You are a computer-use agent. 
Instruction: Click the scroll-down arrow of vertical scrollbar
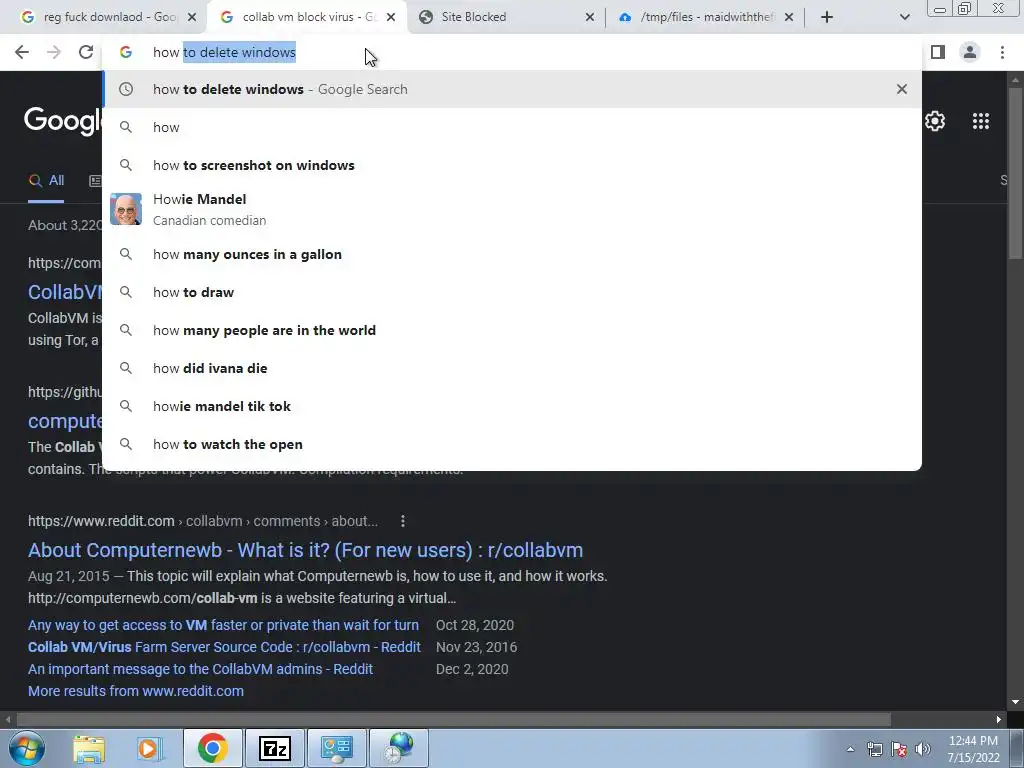click(x=1015, y=702)
